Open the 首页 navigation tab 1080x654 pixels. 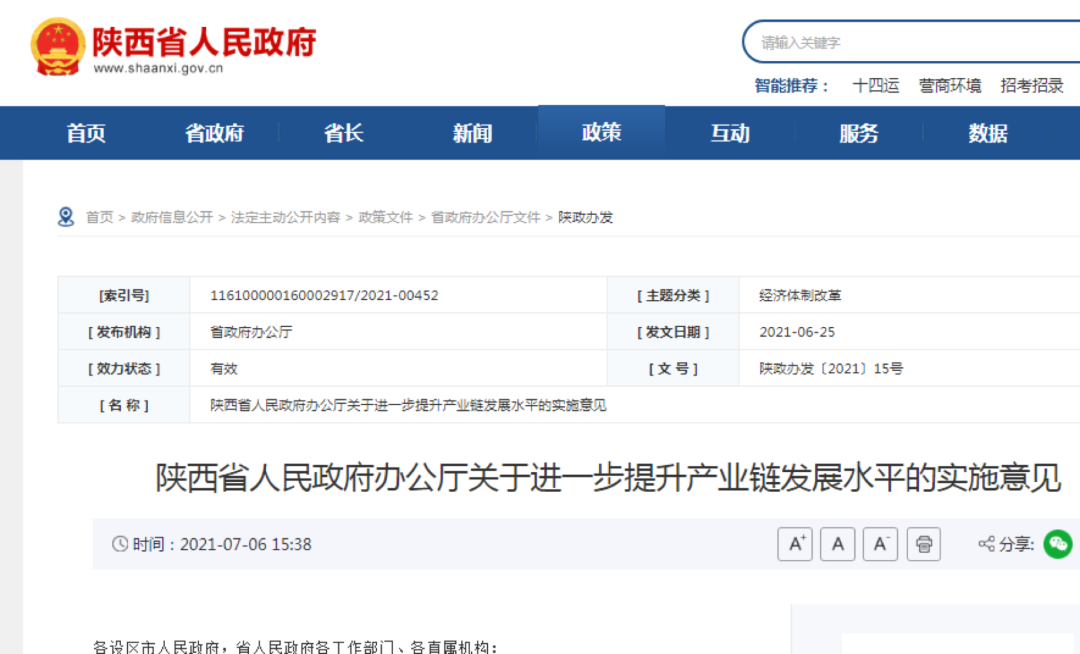(86, 133)
